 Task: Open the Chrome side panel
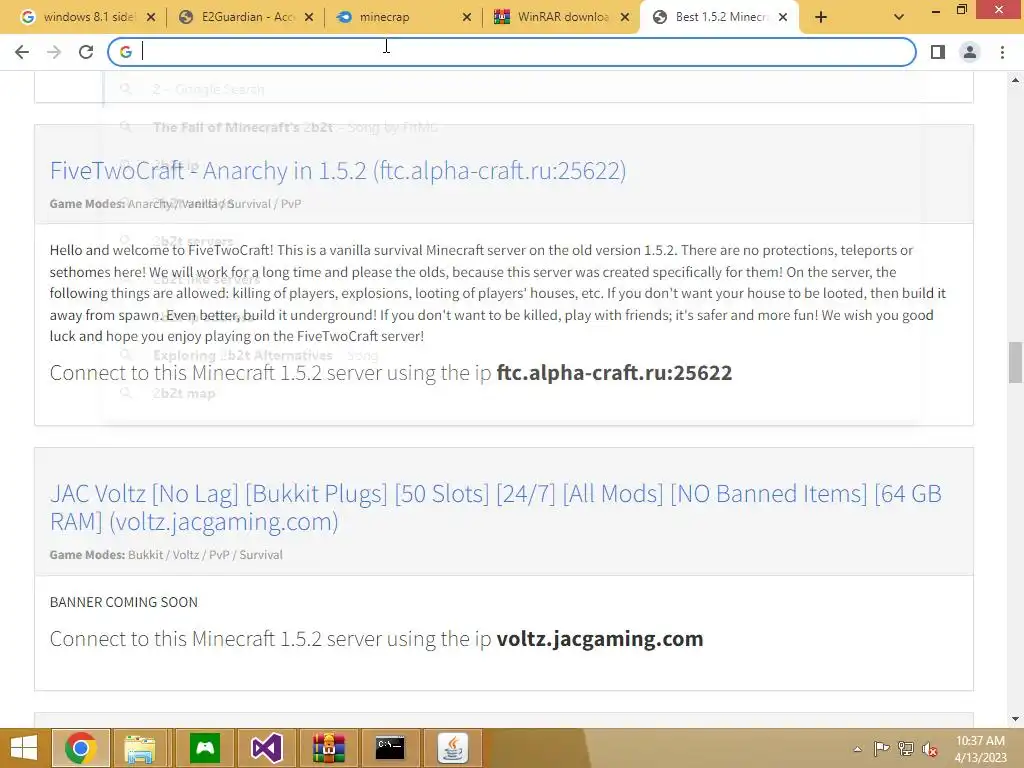pyautogui.click(x=938, y=52)
